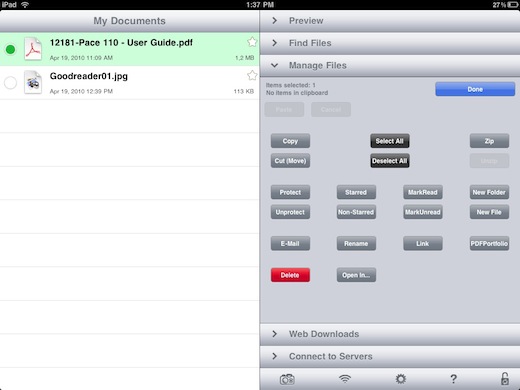Tap the battery indicator in status bar
The width and height of the screenshot is (520, 390).
512,5
